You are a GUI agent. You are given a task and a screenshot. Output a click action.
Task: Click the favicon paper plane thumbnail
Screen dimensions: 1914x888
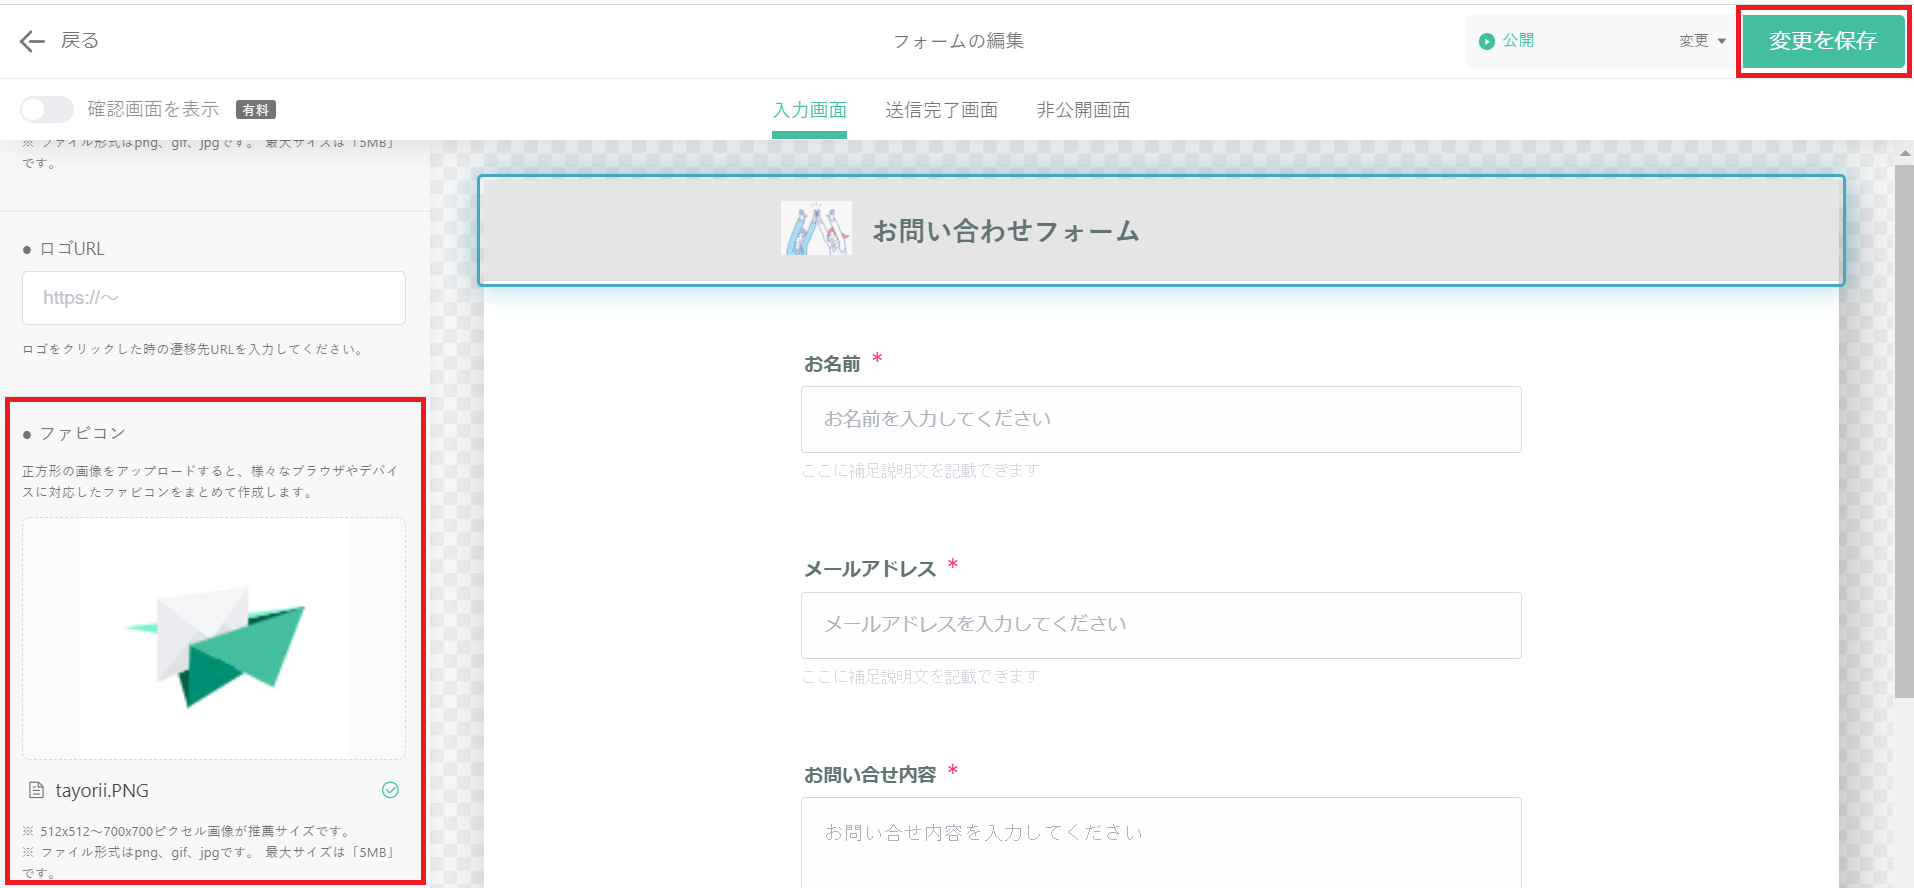[x=214, y=638]
